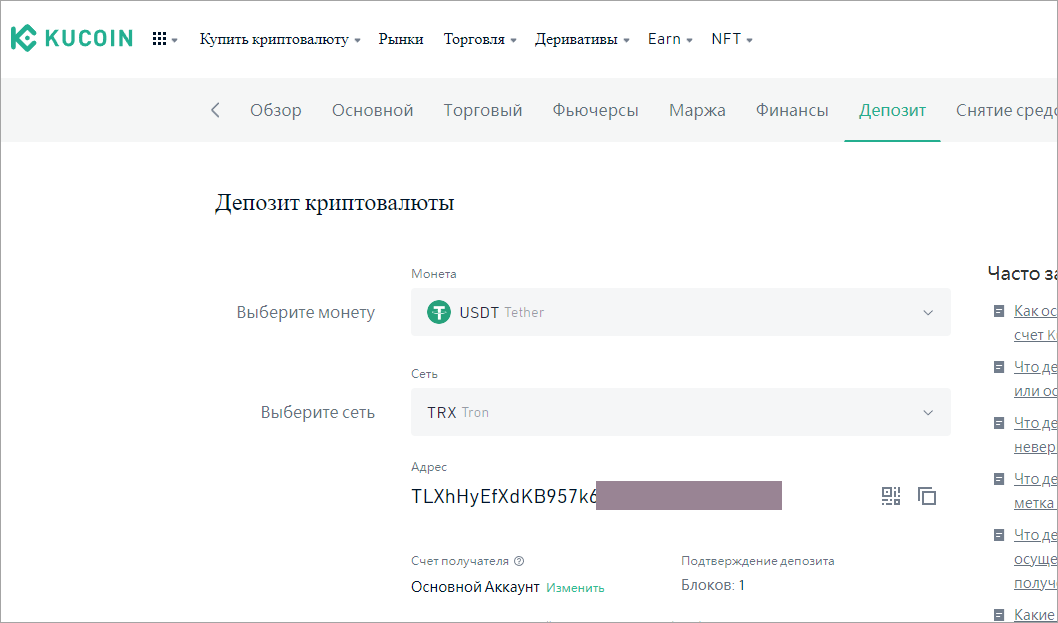
Task: Switch to the Обзор tab
Action: [276, 110]
